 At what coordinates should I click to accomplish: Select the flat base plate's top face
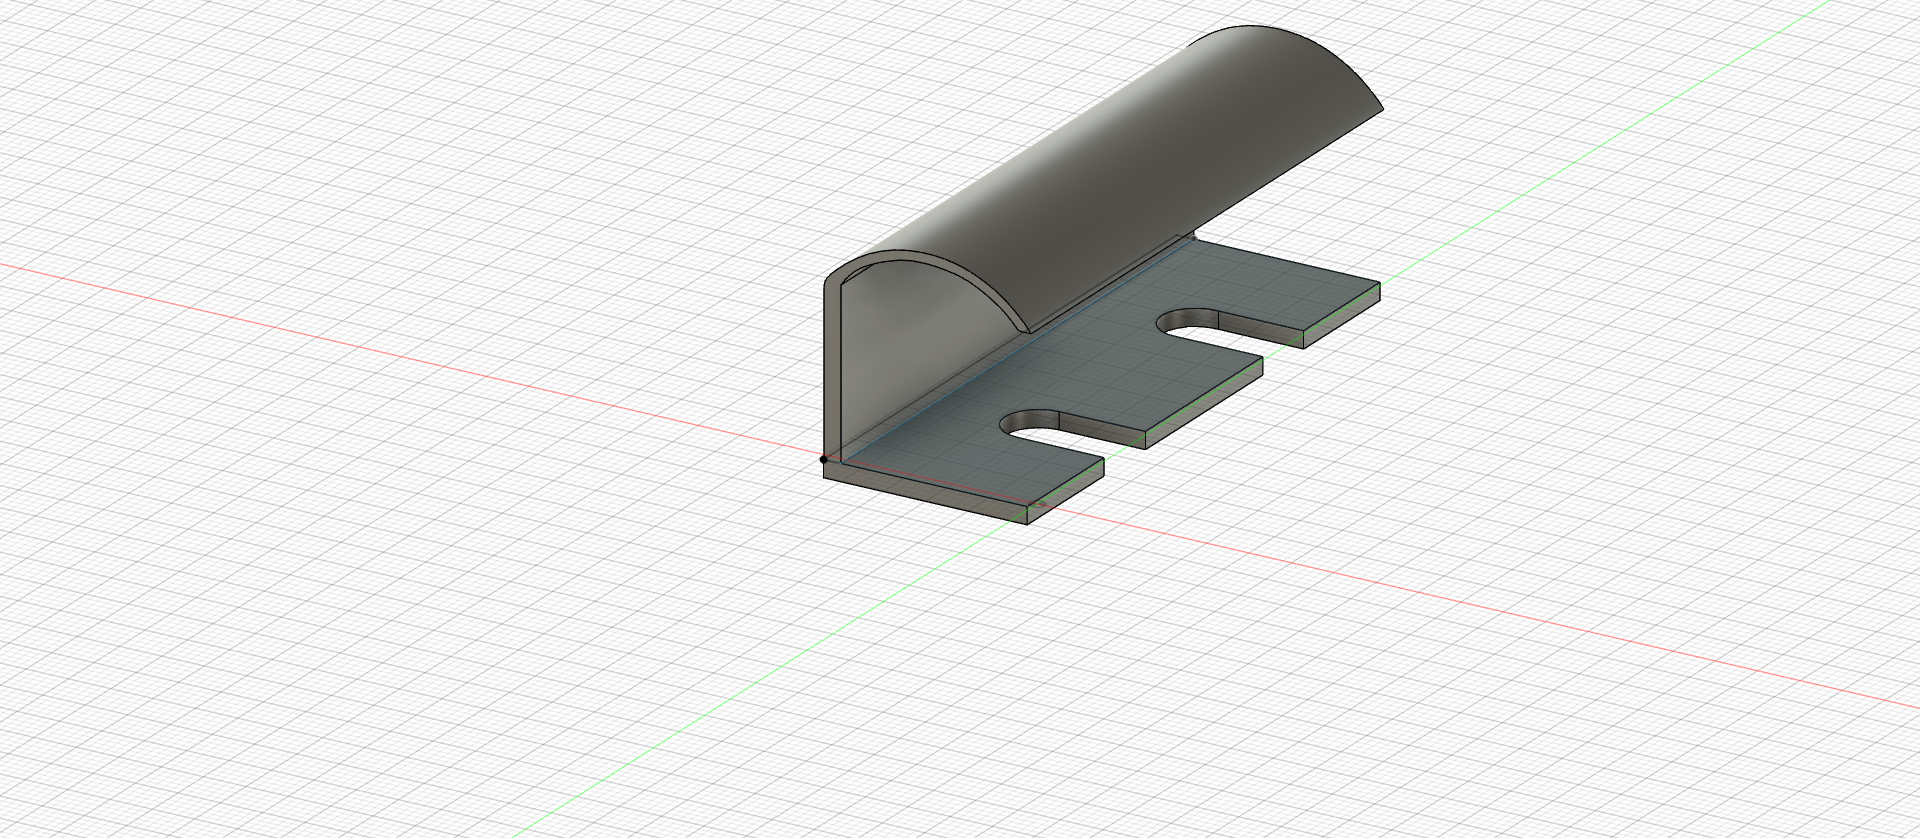(x=1080, y=360)
